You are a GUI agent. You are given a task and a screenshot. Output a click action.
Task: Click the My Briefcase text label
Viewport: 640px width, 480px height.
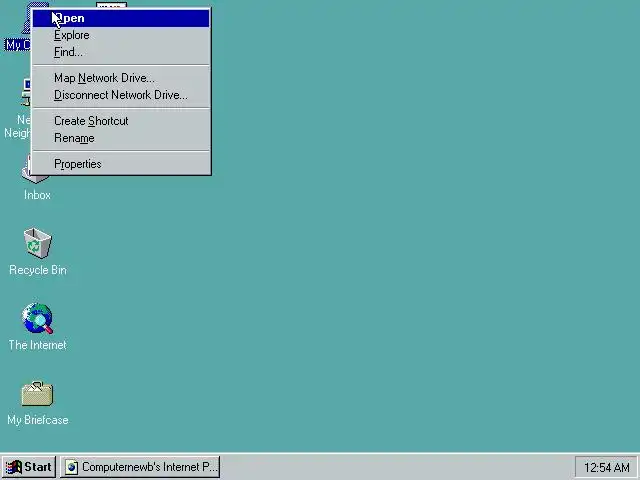coord(38,420)
